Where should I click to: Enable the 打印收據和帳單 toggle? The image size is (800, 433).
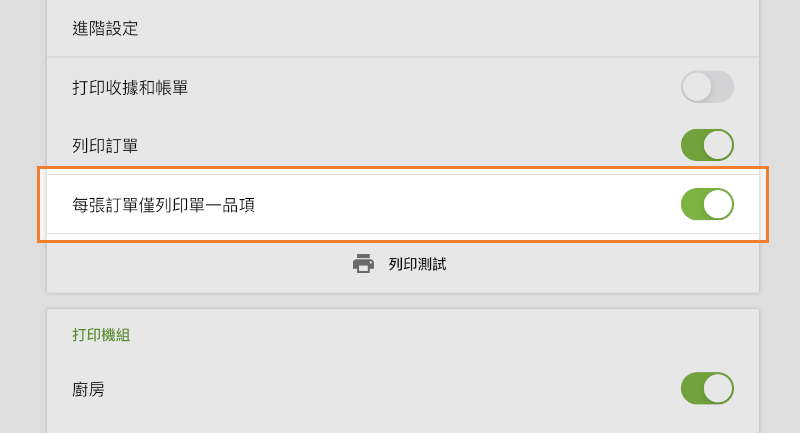point(707,87)
